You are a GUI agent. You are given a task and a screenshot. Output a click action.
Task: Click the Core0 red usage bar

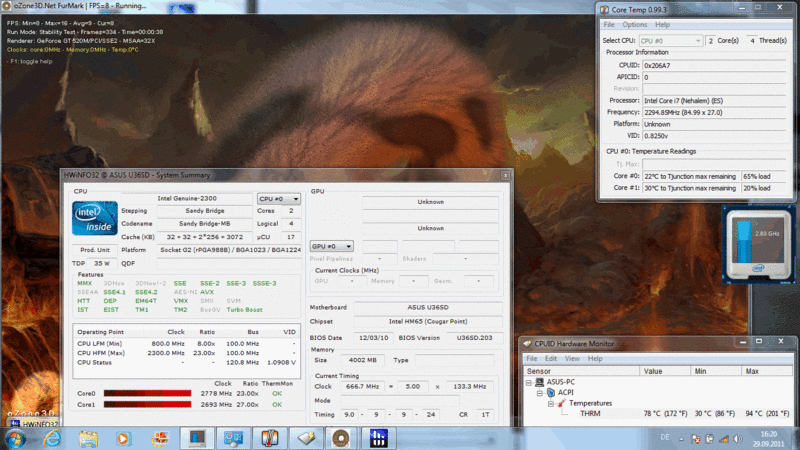[x=147, y=393]
